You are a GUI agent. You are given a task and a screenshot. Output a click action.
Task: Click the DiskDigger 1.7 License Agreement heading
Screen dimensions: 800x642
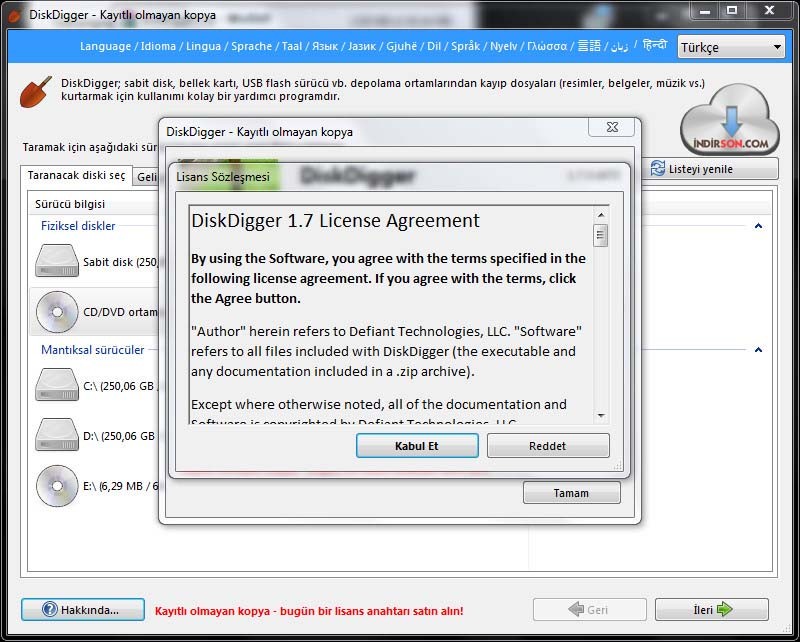tap(335, 220)
